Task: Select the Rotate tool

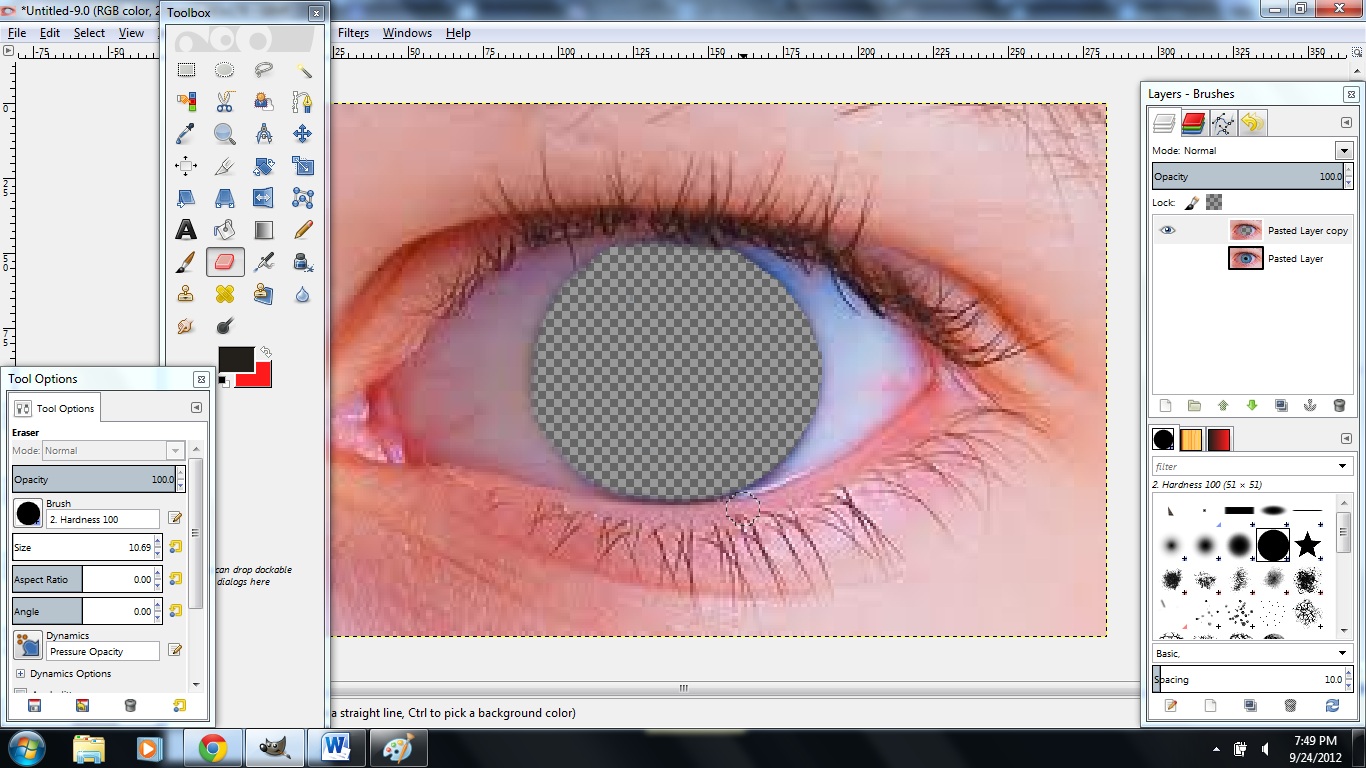Action: point(264,166)
